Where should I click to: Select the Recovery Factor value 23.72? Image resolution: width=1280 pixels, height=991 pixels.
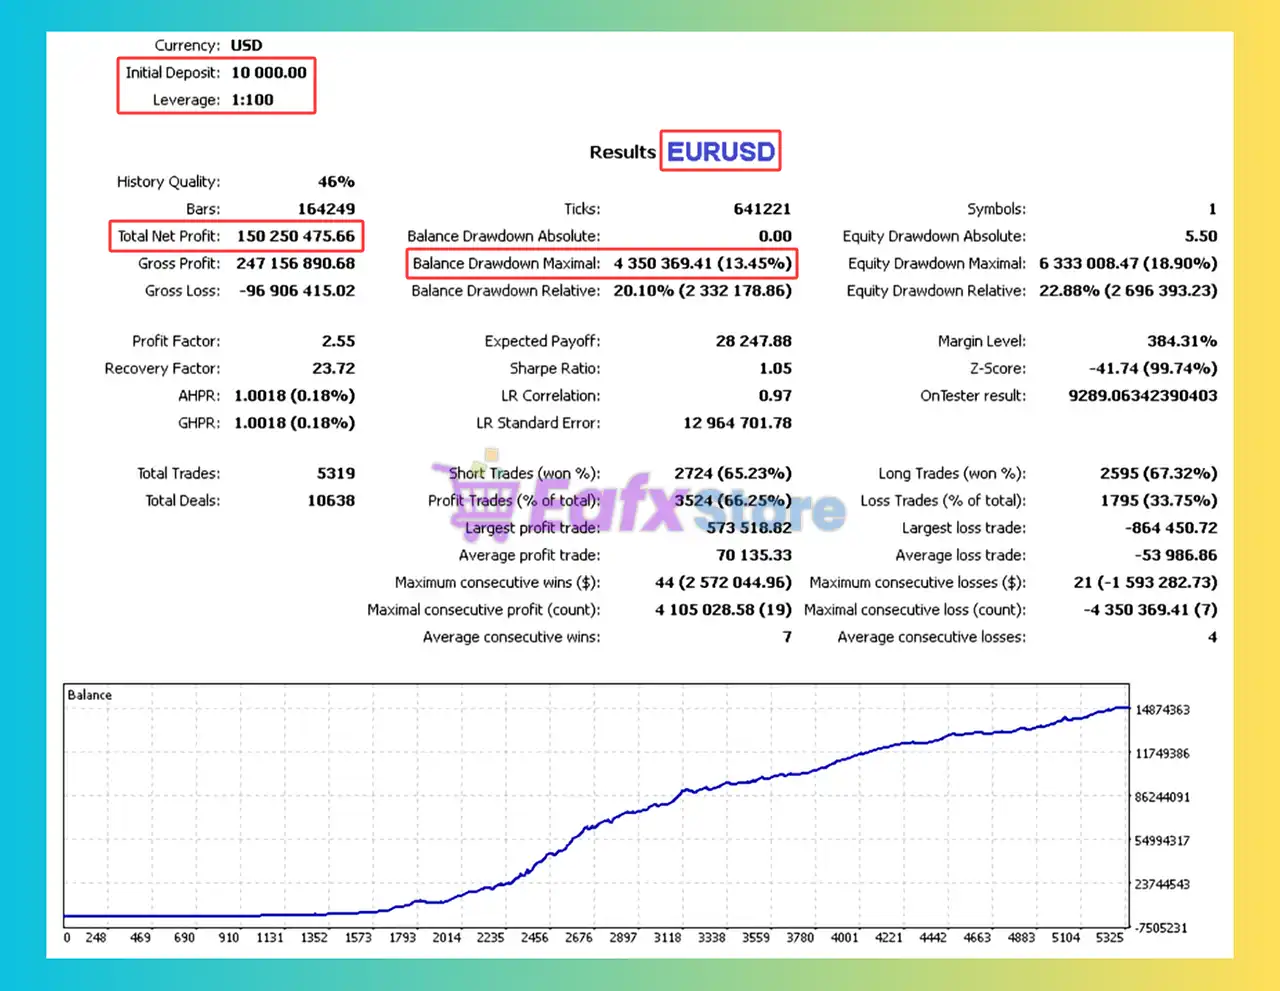[333, 369]
